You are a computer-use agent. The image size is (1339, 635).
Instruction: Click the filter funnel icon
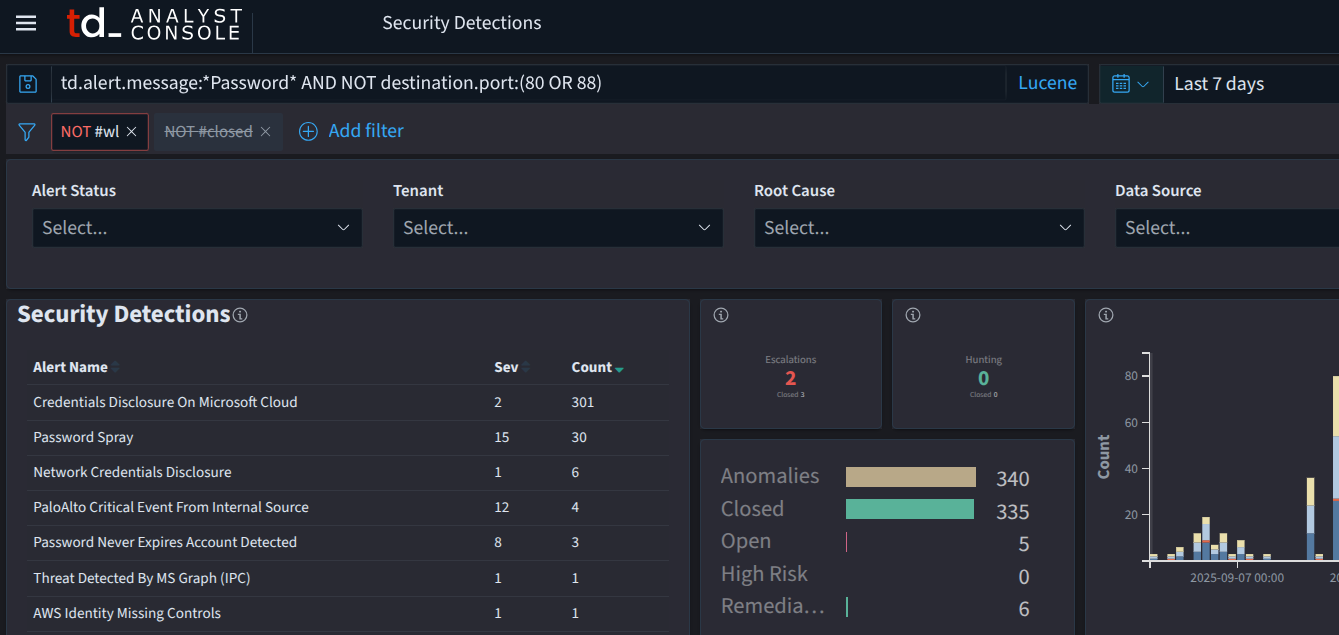28,132
